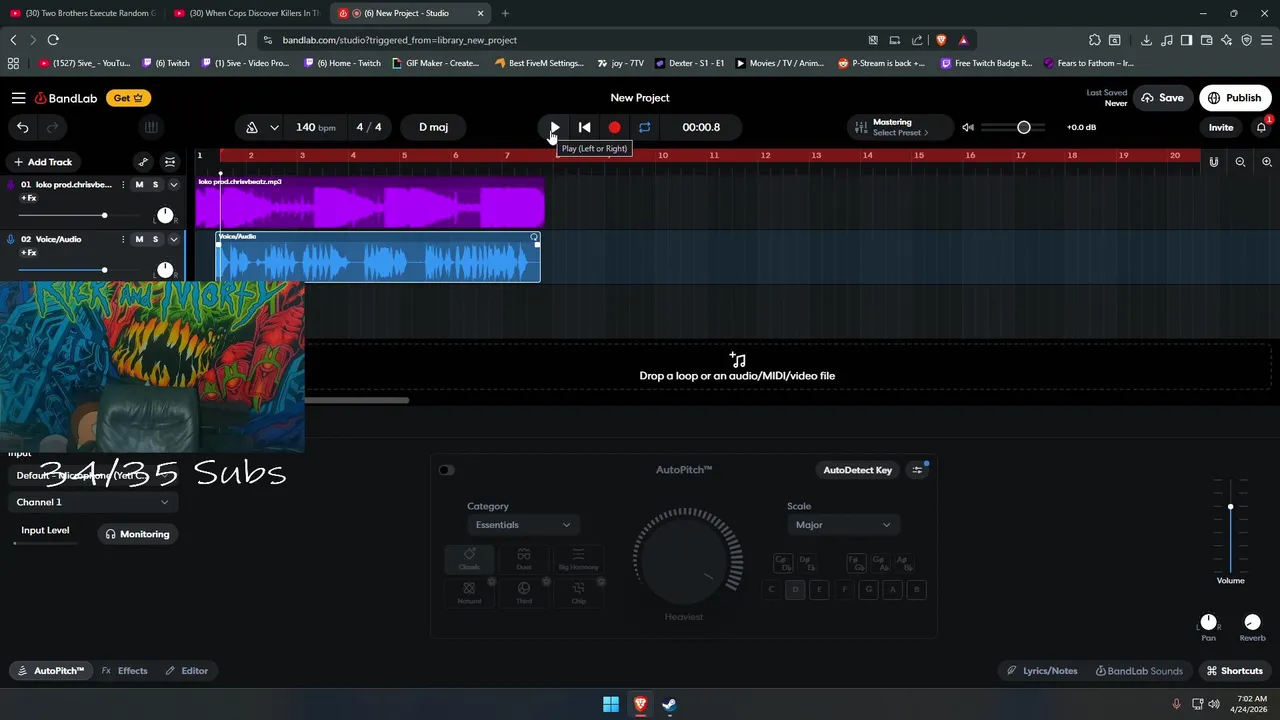1280x720 pixels.
Task: Select the blue Voice/Audio clip
Action: pos(378,258)
